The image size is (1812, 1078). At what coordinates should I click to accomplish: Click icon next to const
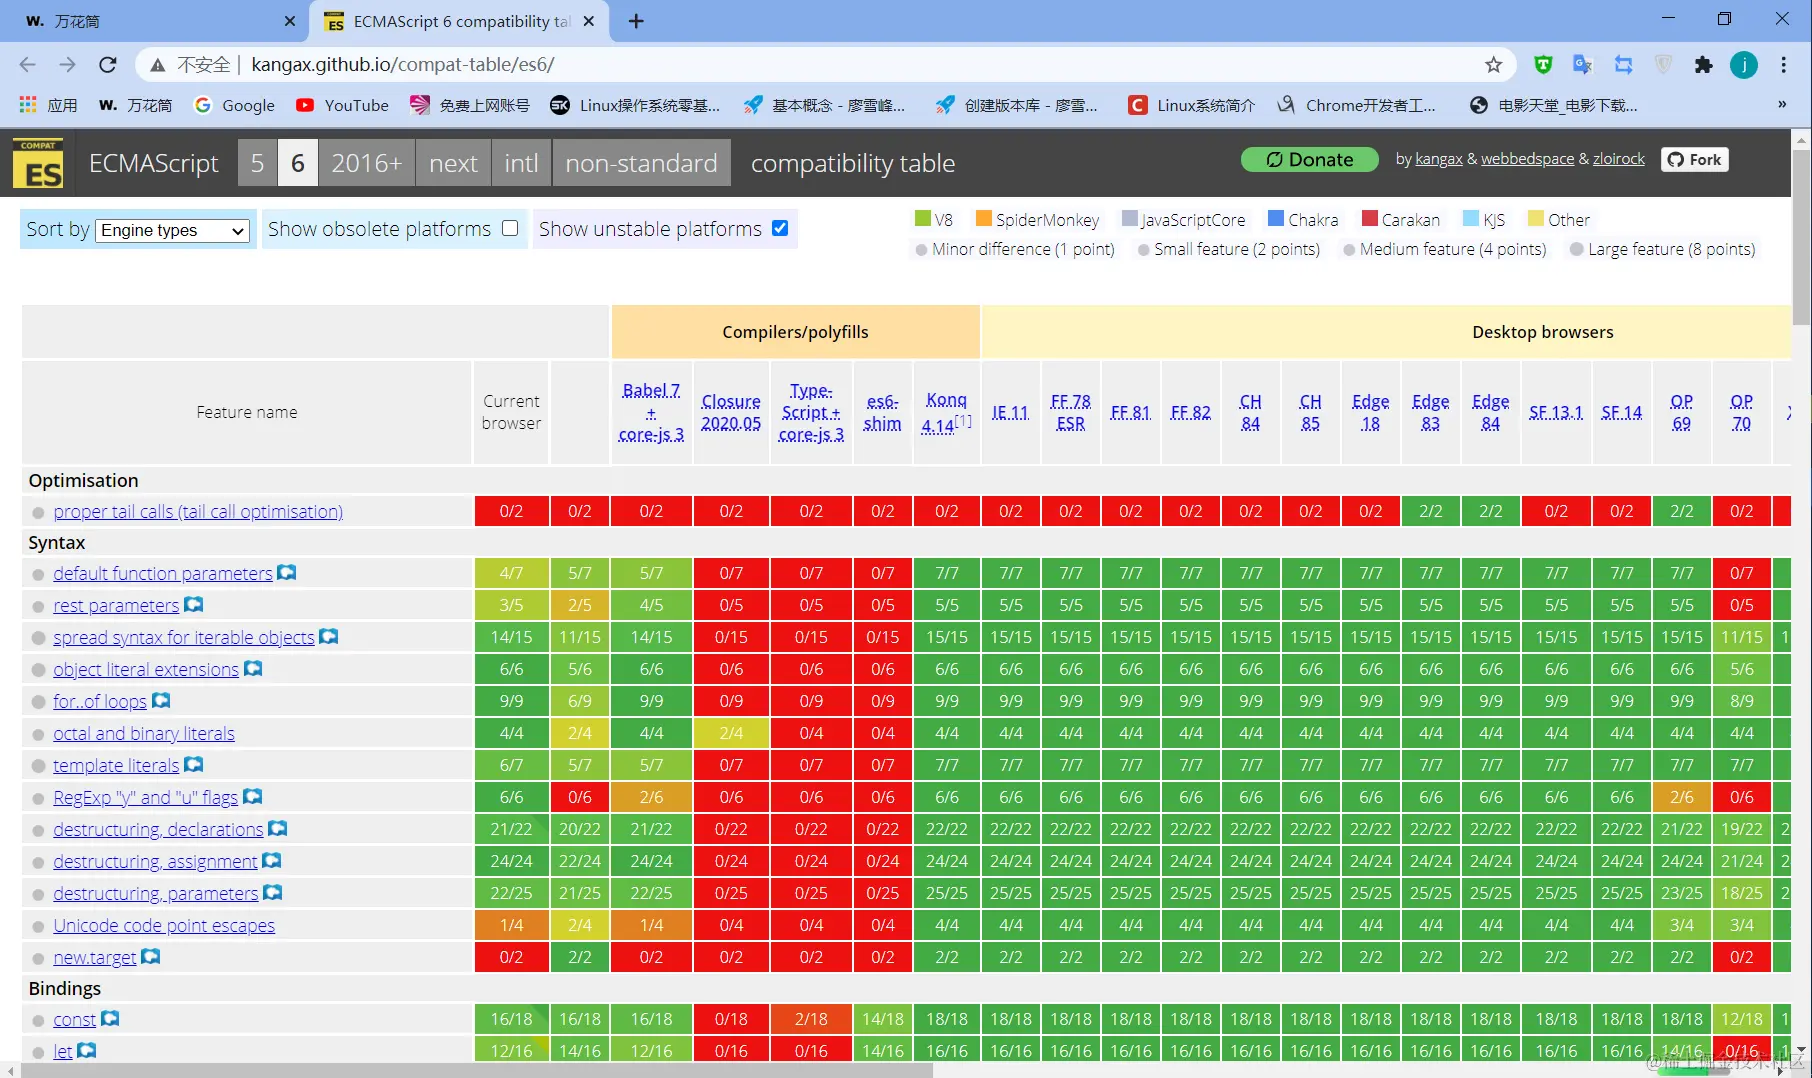[x=110, y=1018]
